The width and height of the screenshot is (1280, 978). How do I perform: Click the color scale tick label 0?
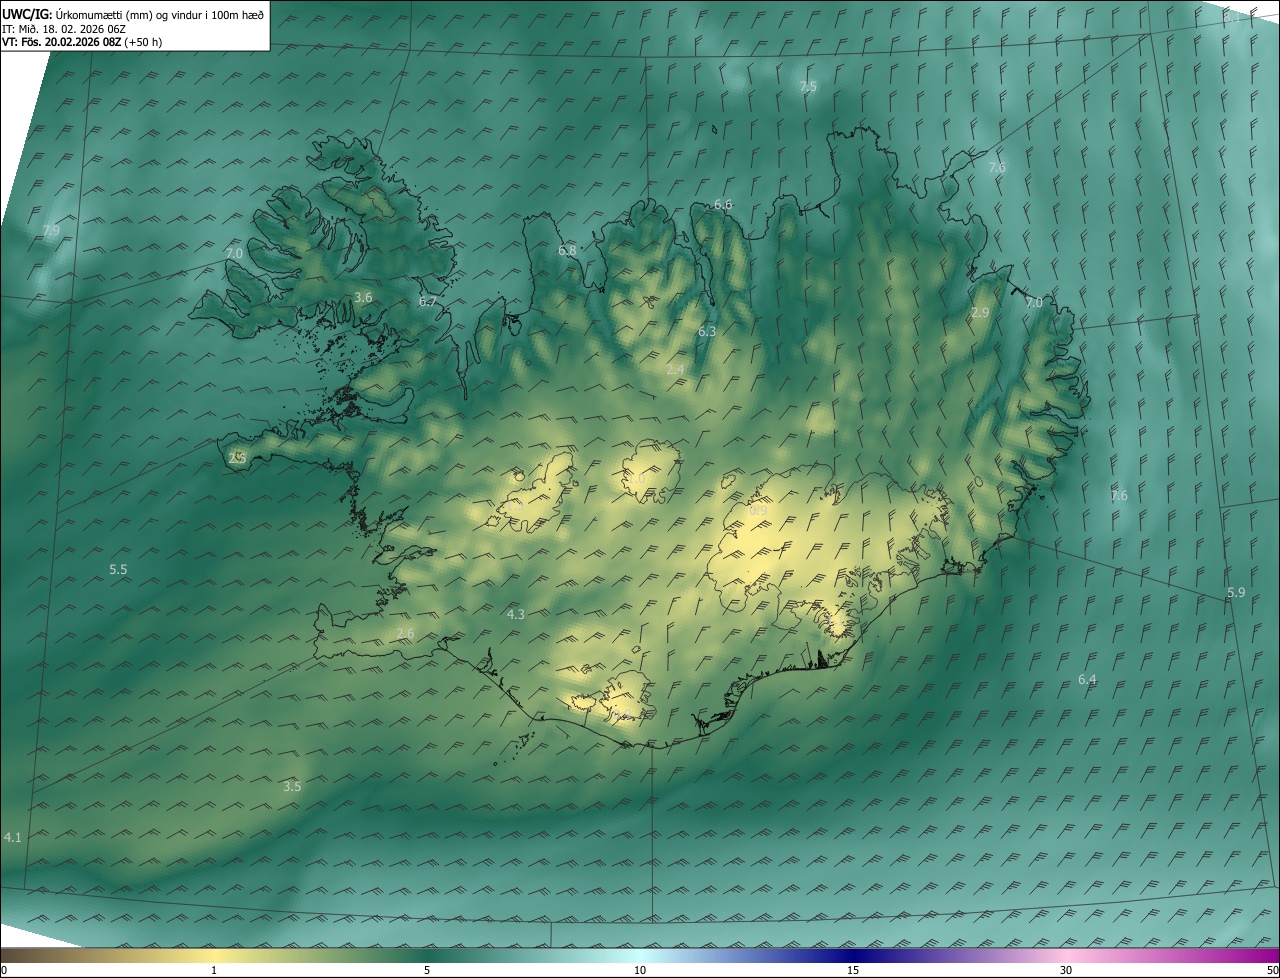coord(4,970)
